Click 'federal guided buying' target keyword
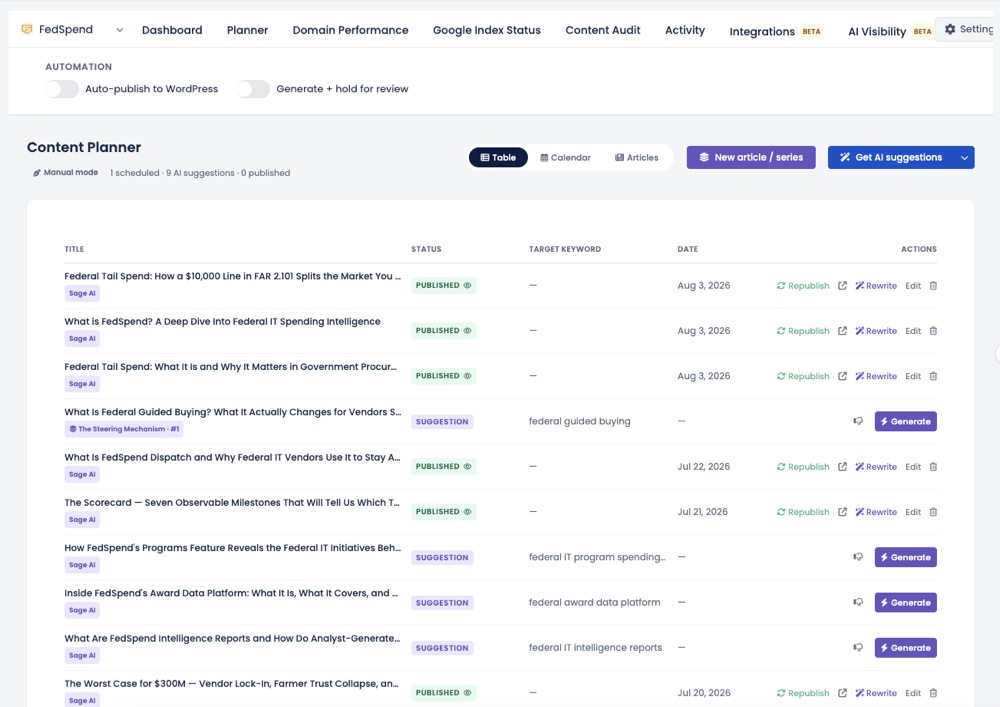The width and height of the screenshot is (1000, 707). click(x=579, y=421)
